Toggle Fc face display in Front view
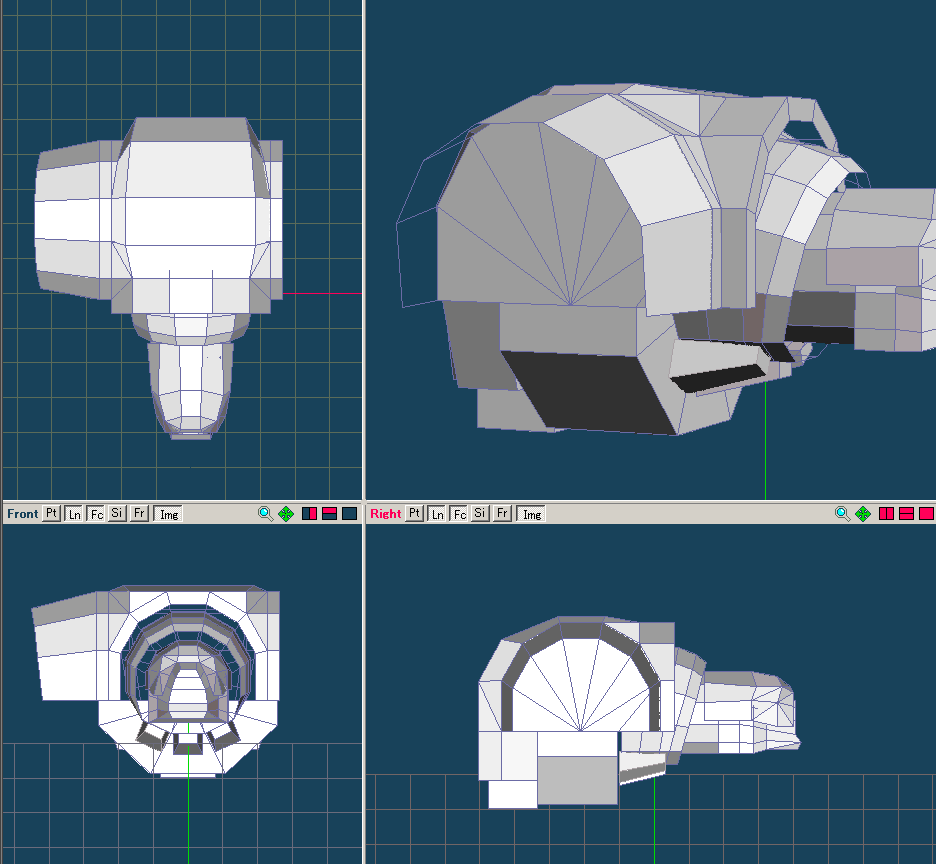 pyautogui.click(x=95, y=513)
